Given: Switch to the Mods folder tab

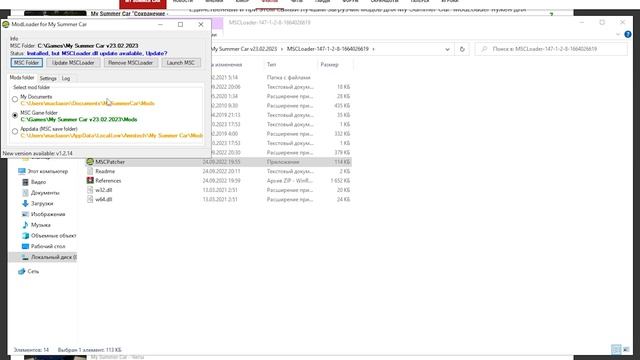Looking at the screenshot, I should tap(22, 78).
